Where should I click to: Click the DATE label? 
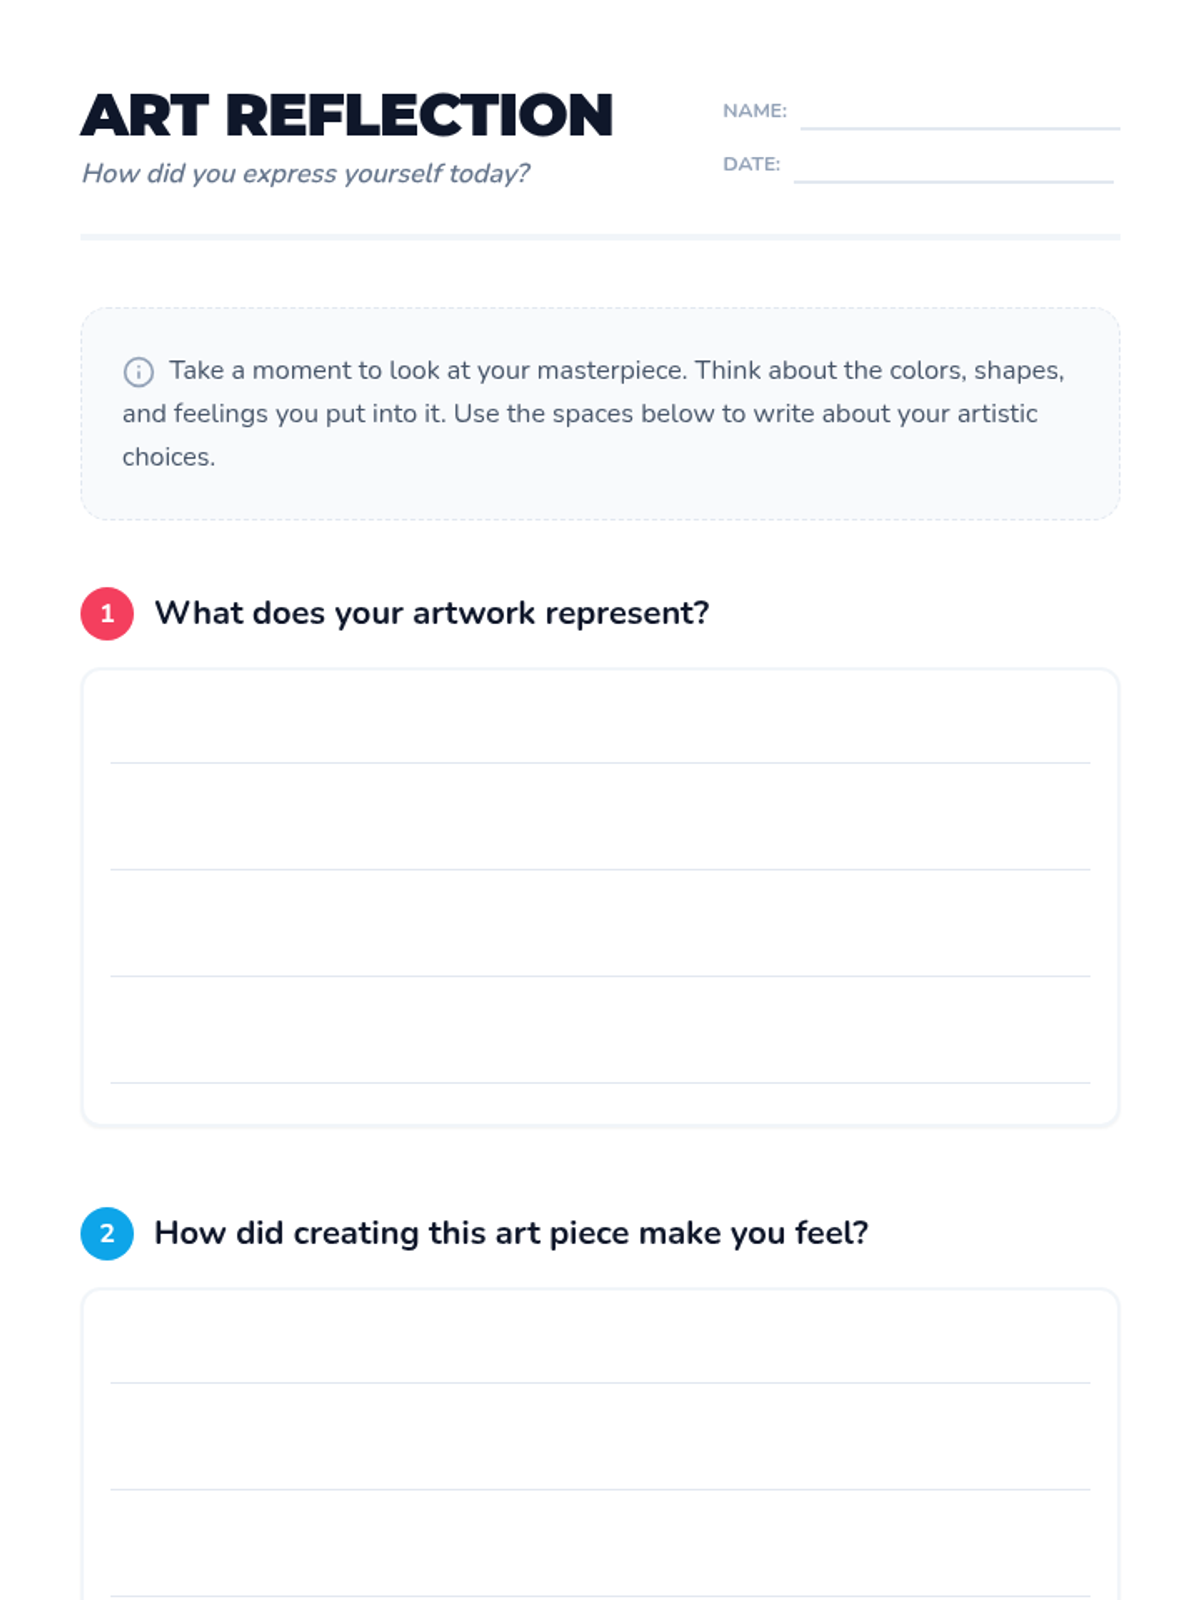click(752, 164)
